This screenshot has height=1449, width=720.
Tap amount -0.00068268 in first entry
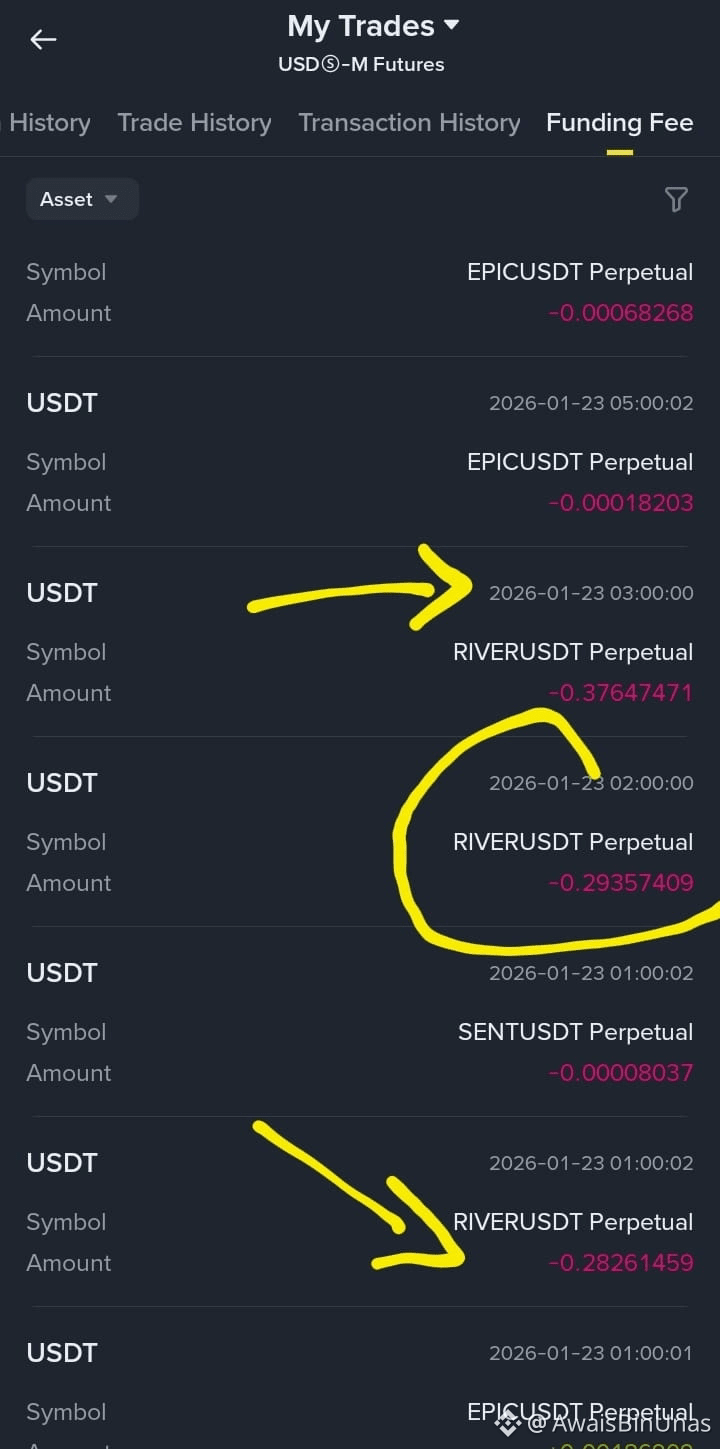(620, 313)
